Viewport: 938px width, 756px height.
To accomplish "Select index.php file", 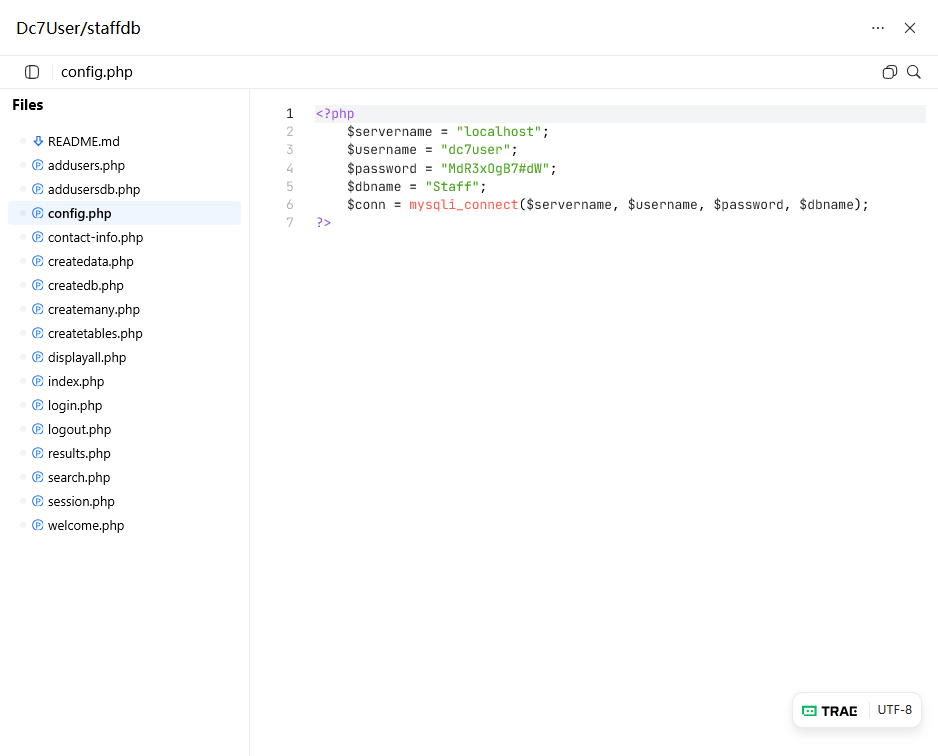I will (76, 382).
